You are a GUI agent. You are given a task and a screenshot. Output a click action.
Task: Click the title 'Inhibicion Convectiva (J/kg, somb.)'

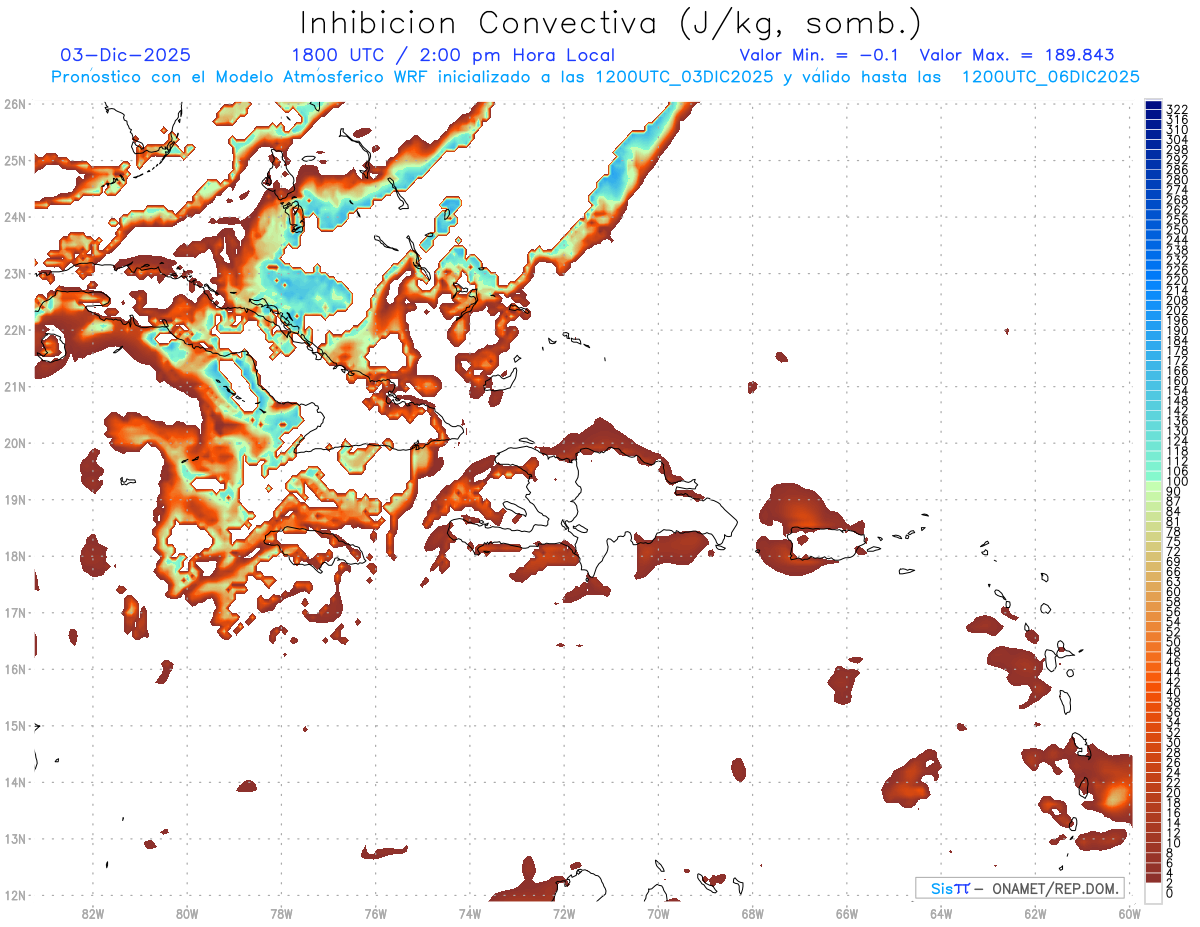[x=611, y=23]
